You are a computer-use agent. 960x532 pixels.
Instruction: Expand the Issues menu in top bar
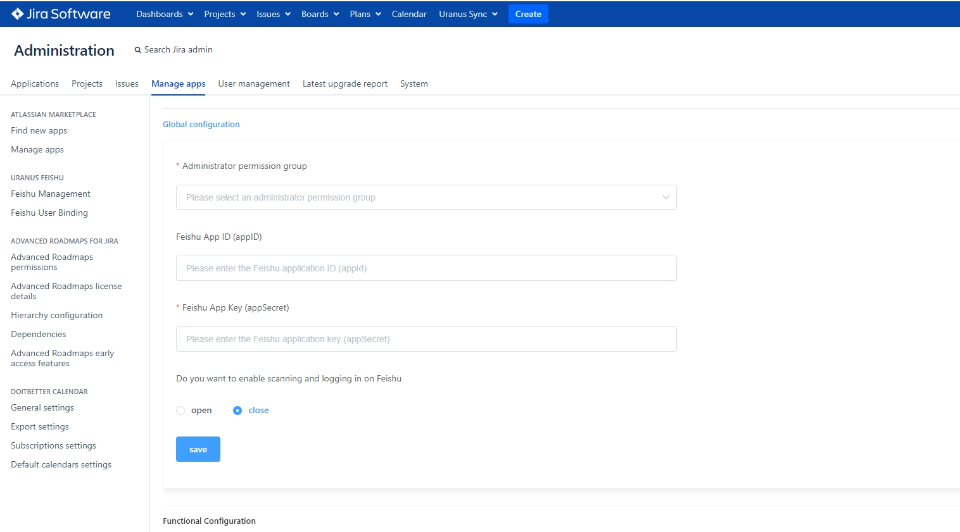pos(273,14)
